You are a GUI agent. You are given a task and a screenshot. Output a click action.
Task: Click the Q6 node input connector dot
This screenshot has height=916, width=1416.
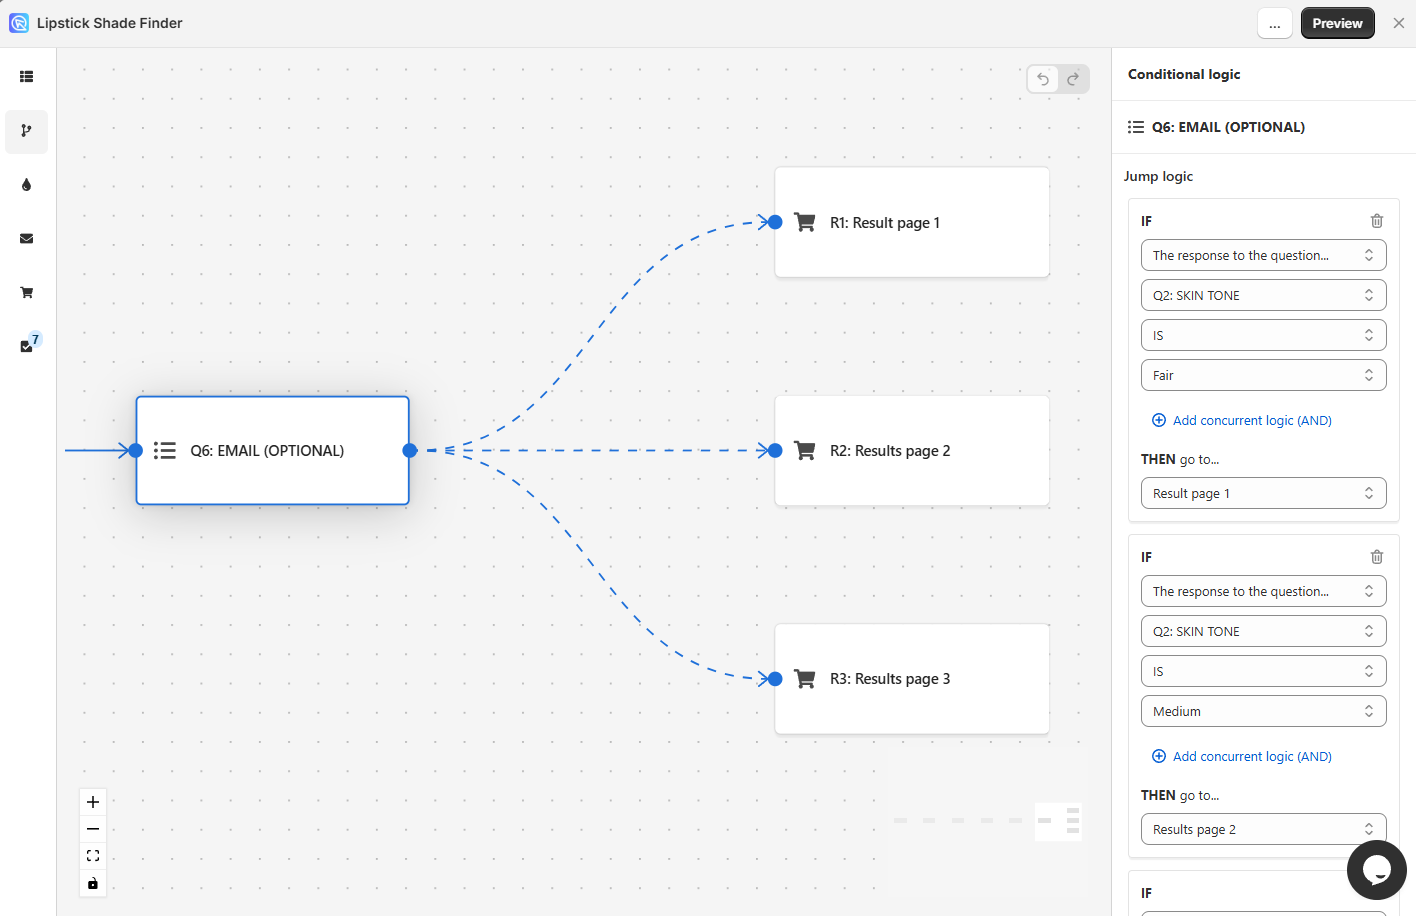click(136, 451)
